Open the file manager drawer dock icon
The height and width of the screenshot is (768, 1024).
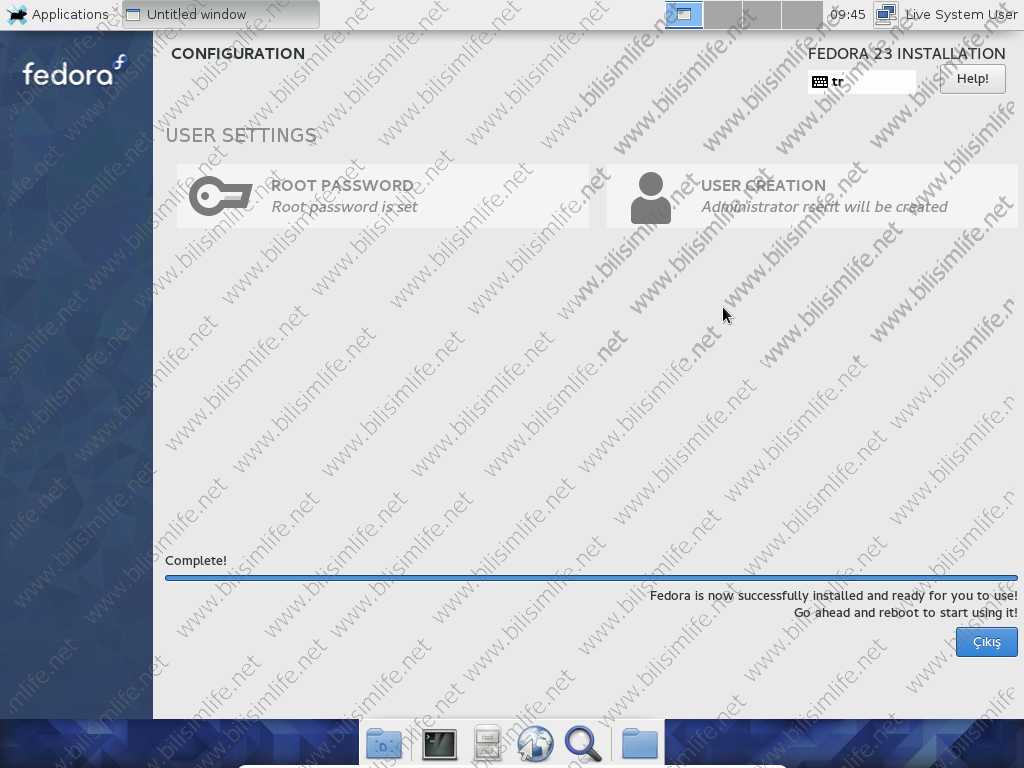point(487,743)
